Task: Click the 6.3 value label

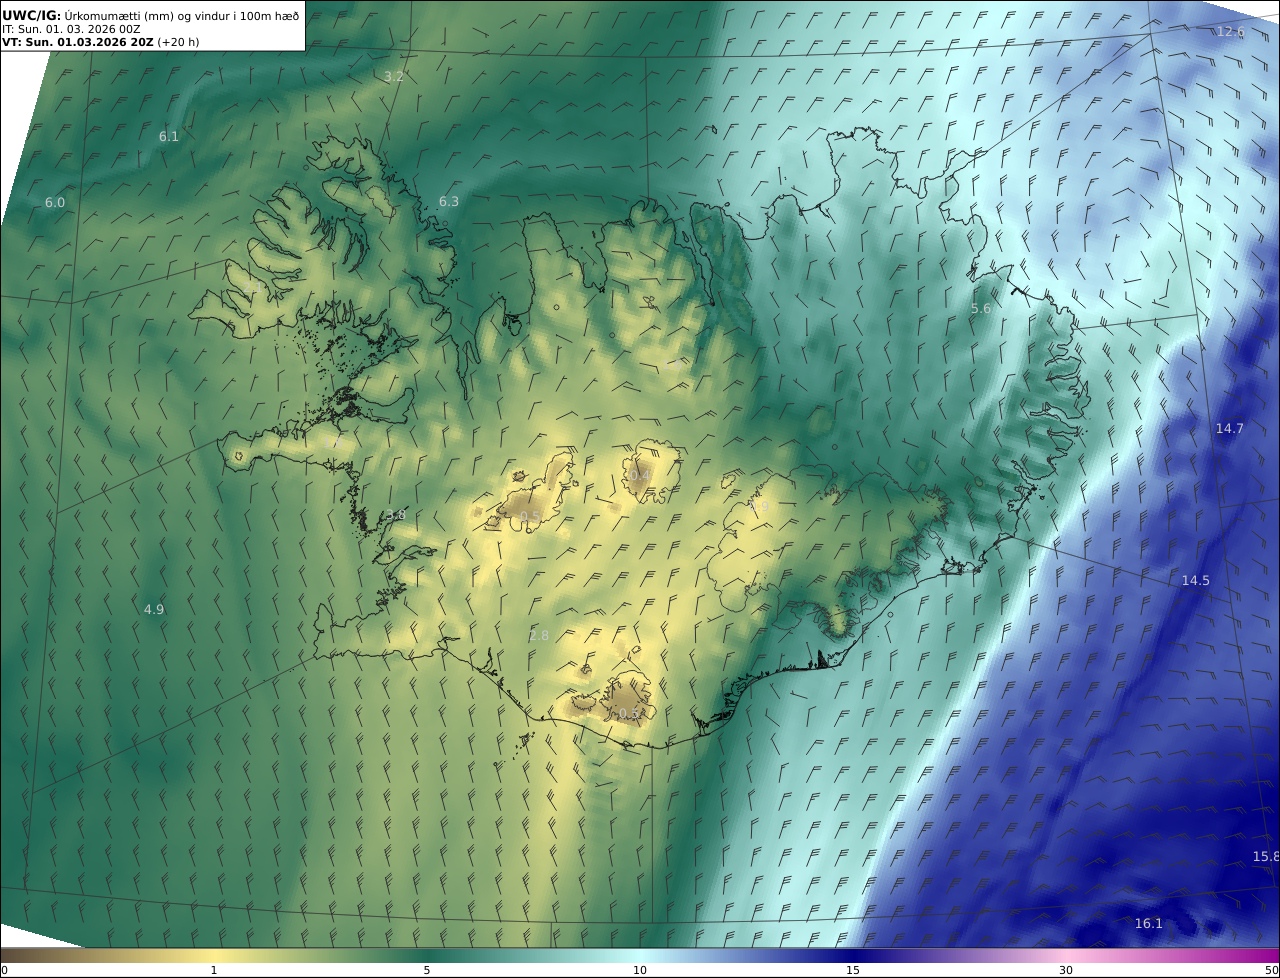Action: [x=449, y=201]
